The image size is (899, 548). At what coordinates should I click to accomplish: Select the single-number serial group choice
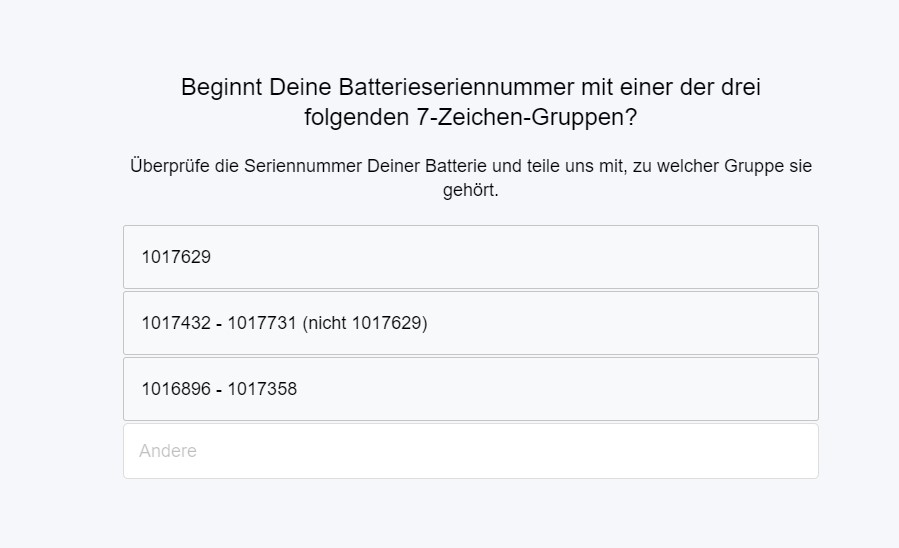[x=470, y=257]
